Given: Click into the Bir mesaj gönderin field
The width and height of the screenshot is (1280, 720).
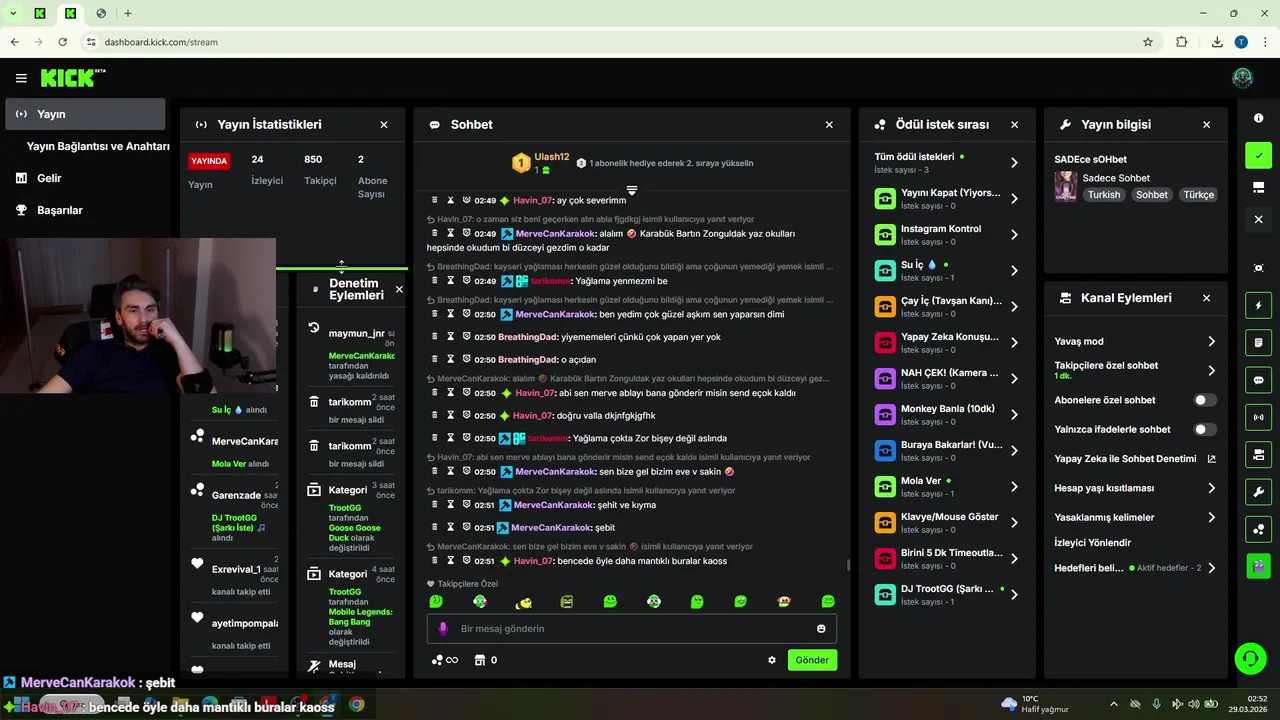Looking at the screenshot, I should pos(632,629).
